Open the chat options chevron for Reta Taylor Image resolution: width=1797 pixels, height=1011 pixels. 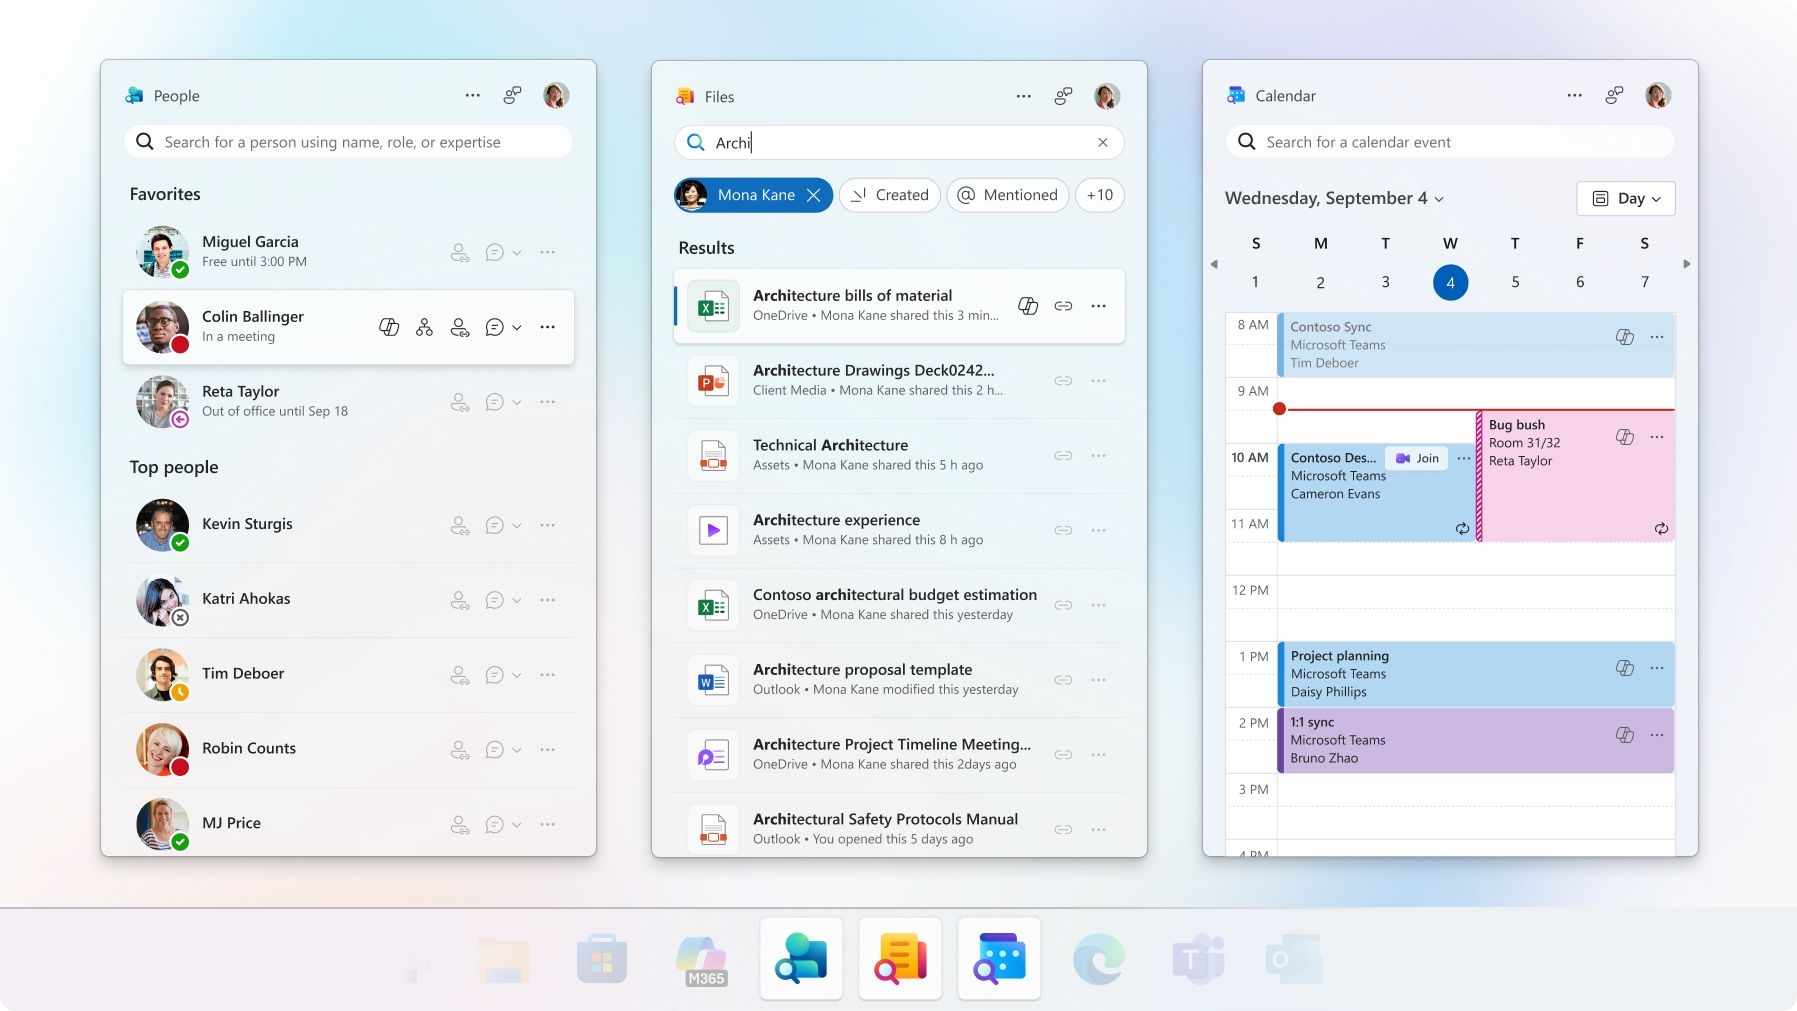[x=518, y=401]
